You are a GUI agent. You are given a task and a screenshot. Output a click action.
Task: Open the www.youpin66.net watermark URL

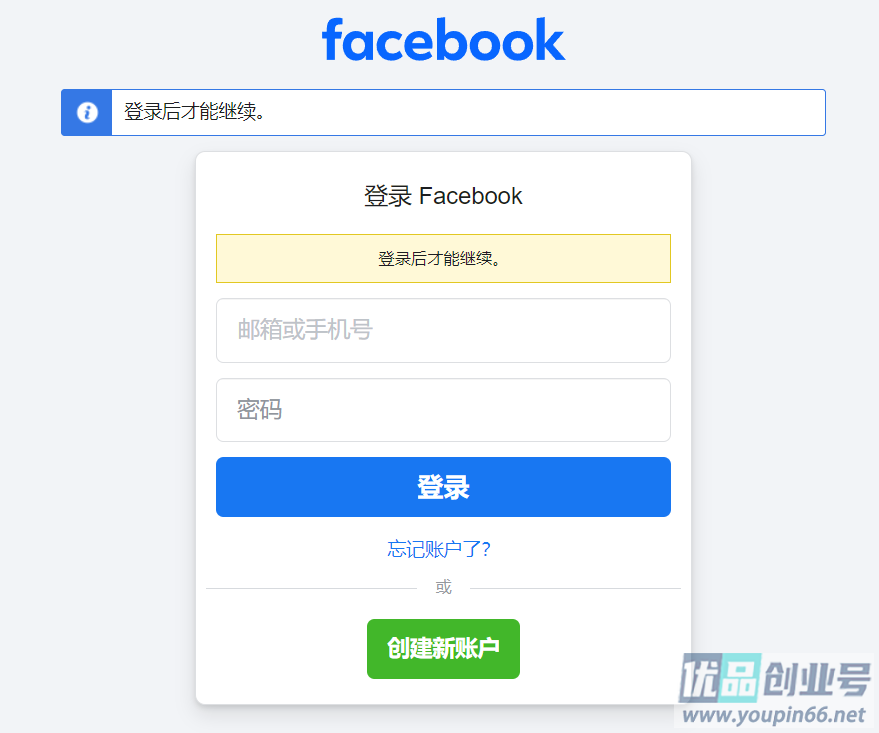point(774,715)
